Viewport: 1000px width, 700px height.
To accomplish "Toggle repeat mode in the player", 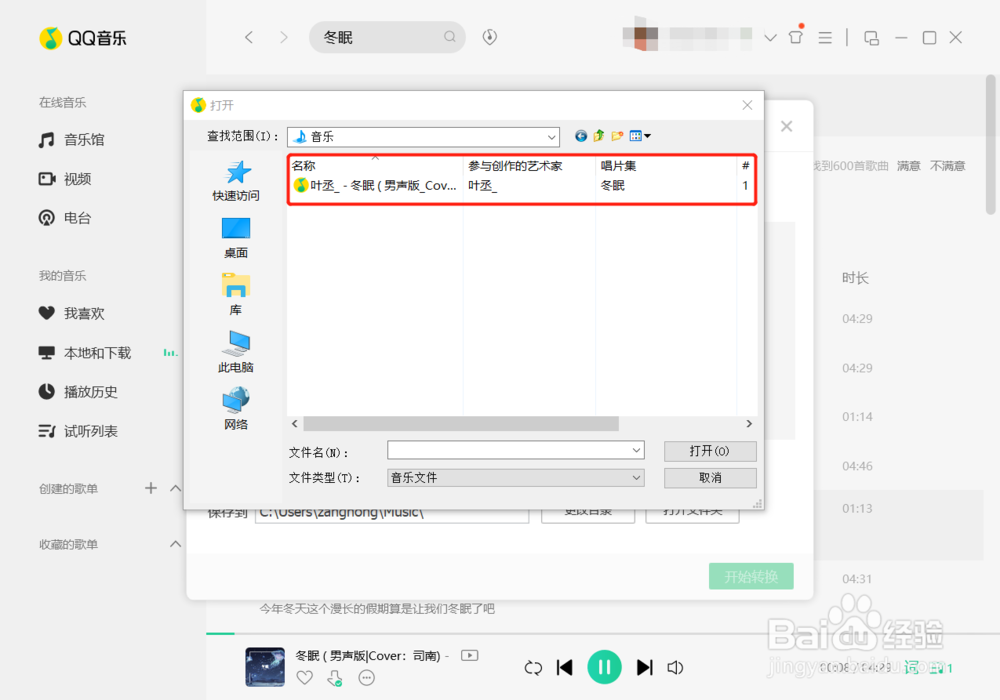I will 533,667.
